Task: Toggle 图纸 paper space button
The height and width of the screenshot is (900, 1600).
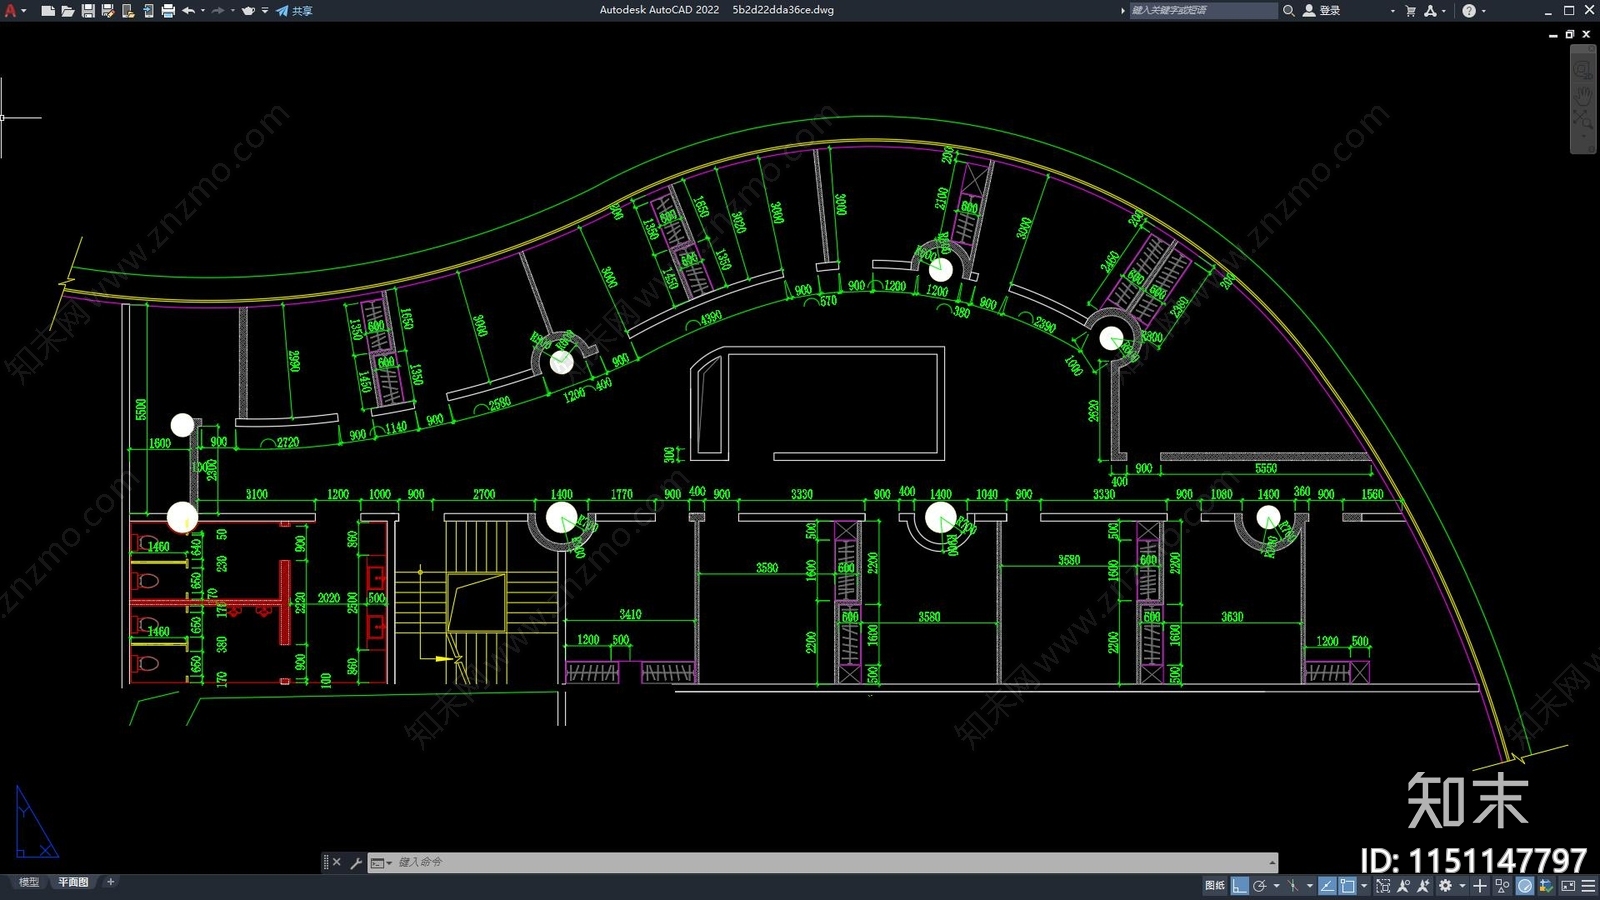Action: click(1215, 886)
